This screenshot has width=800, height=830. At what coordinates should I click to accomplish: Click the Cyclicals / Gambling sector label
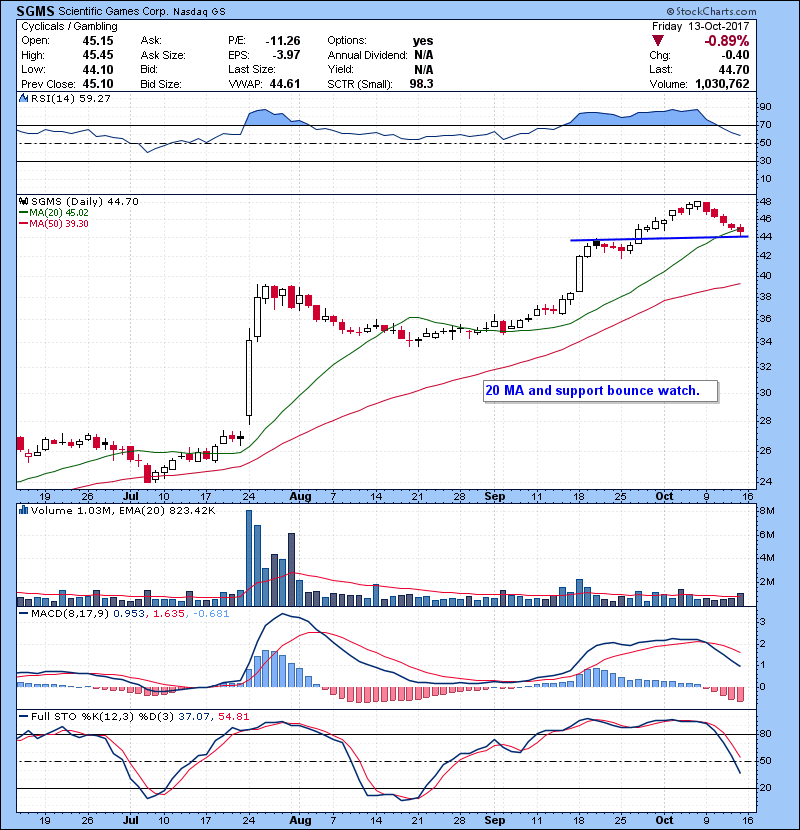click(69, 26)
